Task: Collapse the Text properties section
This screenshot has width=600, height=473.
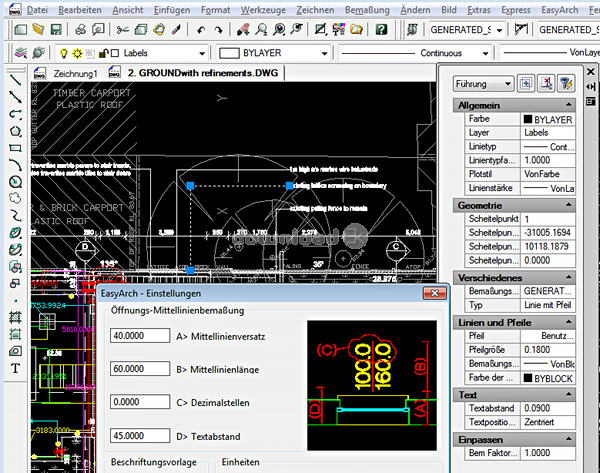Action: [569, 394]
